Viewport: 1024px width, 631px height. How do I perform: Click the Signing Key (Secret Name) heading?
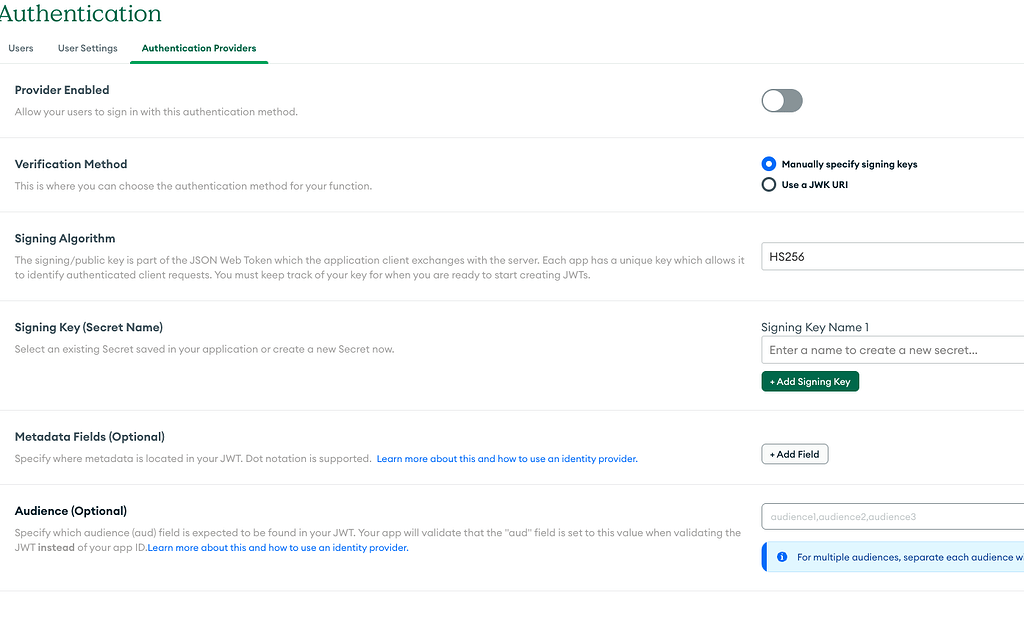89,327
